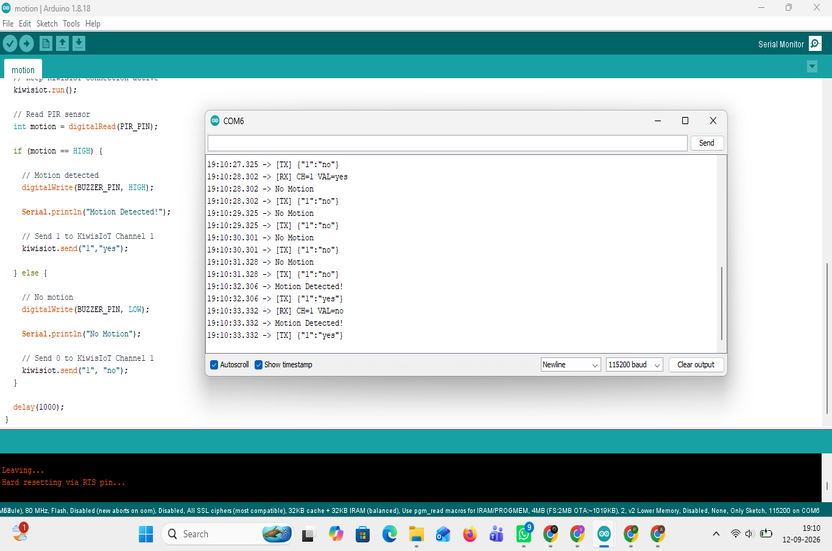Viewport: 832px width, 551px height.
Task: Open the Sketch menu
Action: coord(47,23)
